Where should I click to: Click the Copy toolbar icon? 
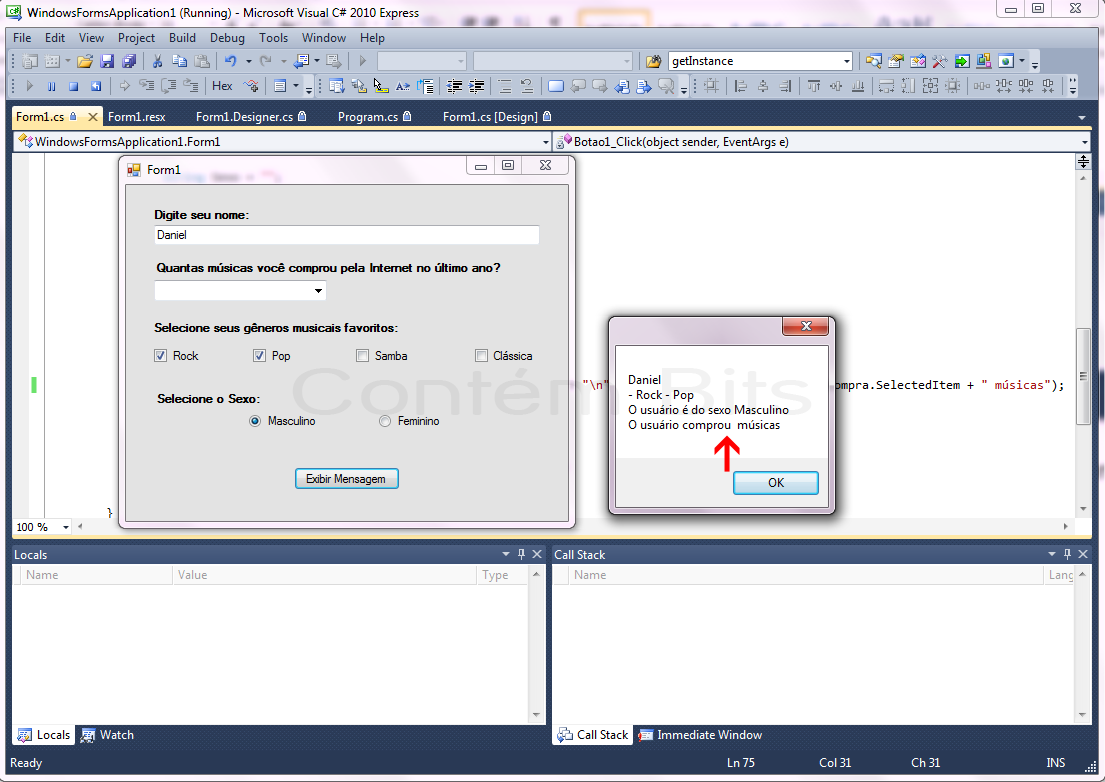tap(180, 61)
